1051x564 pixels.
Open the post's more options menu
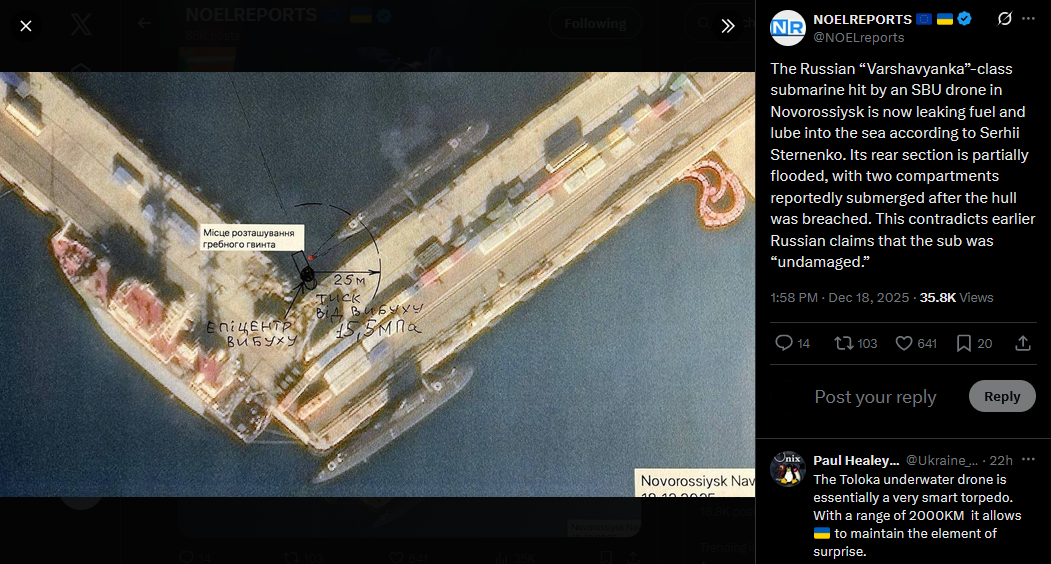[1028, 19]
